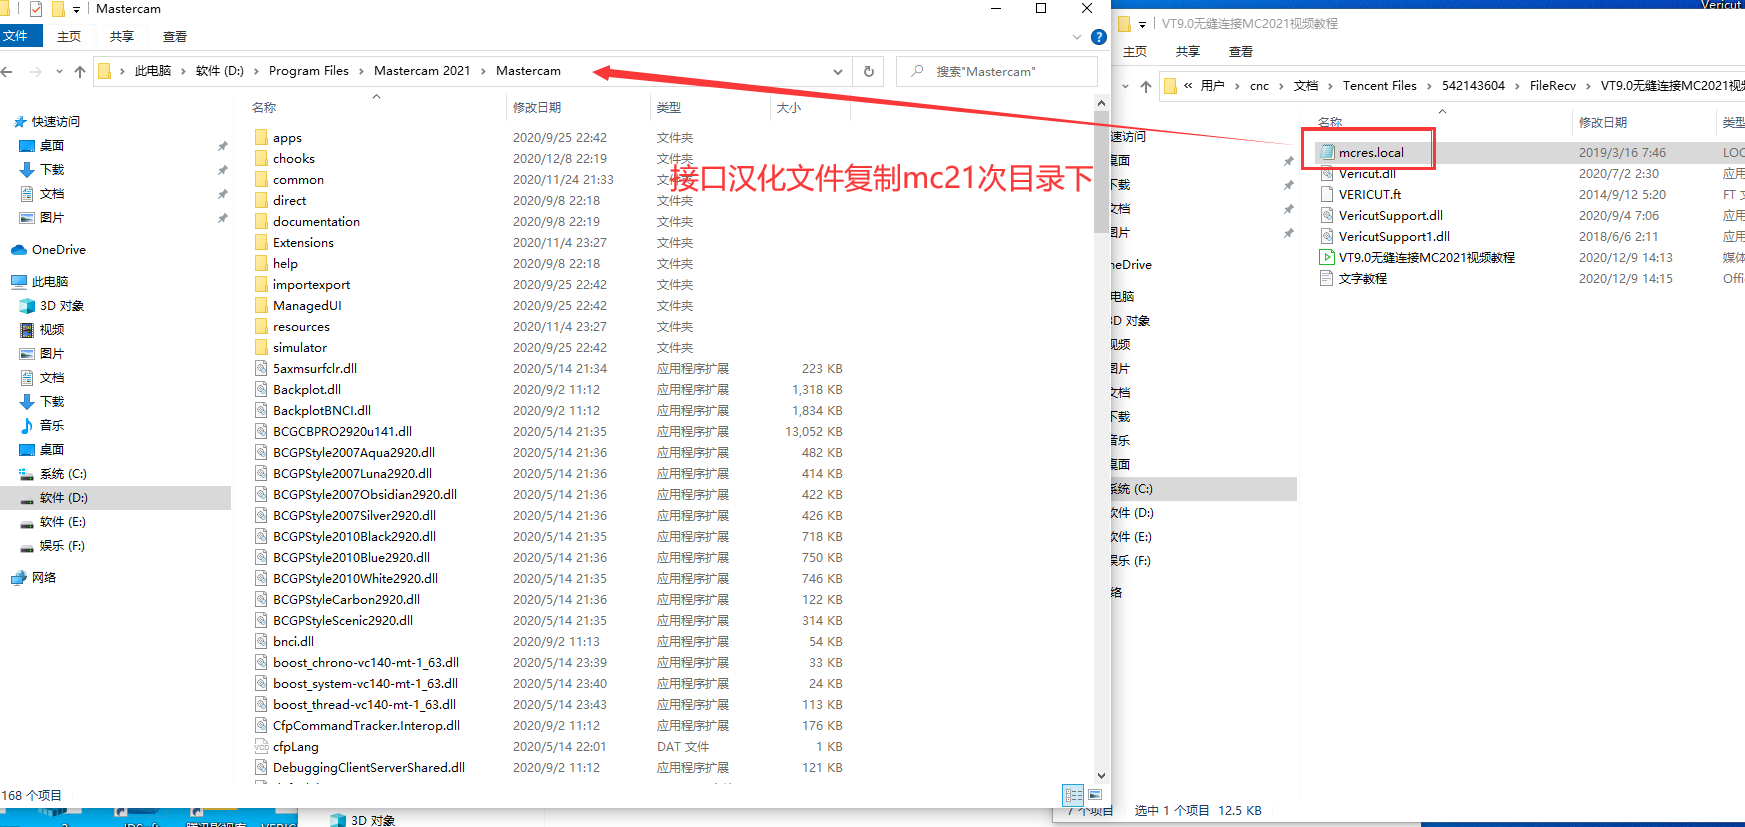Navigate to Mastercam 2021 in the address bar
Image resolution: width=1745 pixels, height=827 pixels.
point(422,71)
